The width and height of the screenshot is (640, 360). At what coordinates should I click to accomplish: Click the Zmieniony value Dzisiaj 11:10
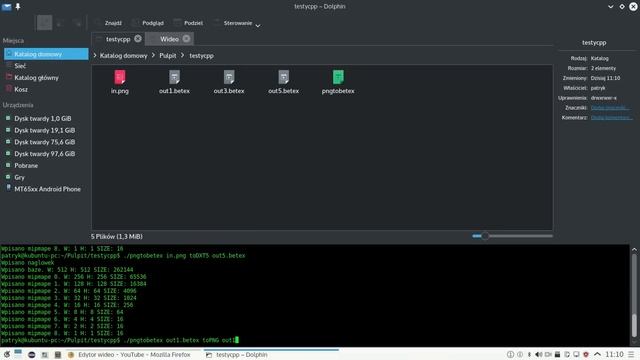pyautogui.click(x=605, y=78)
